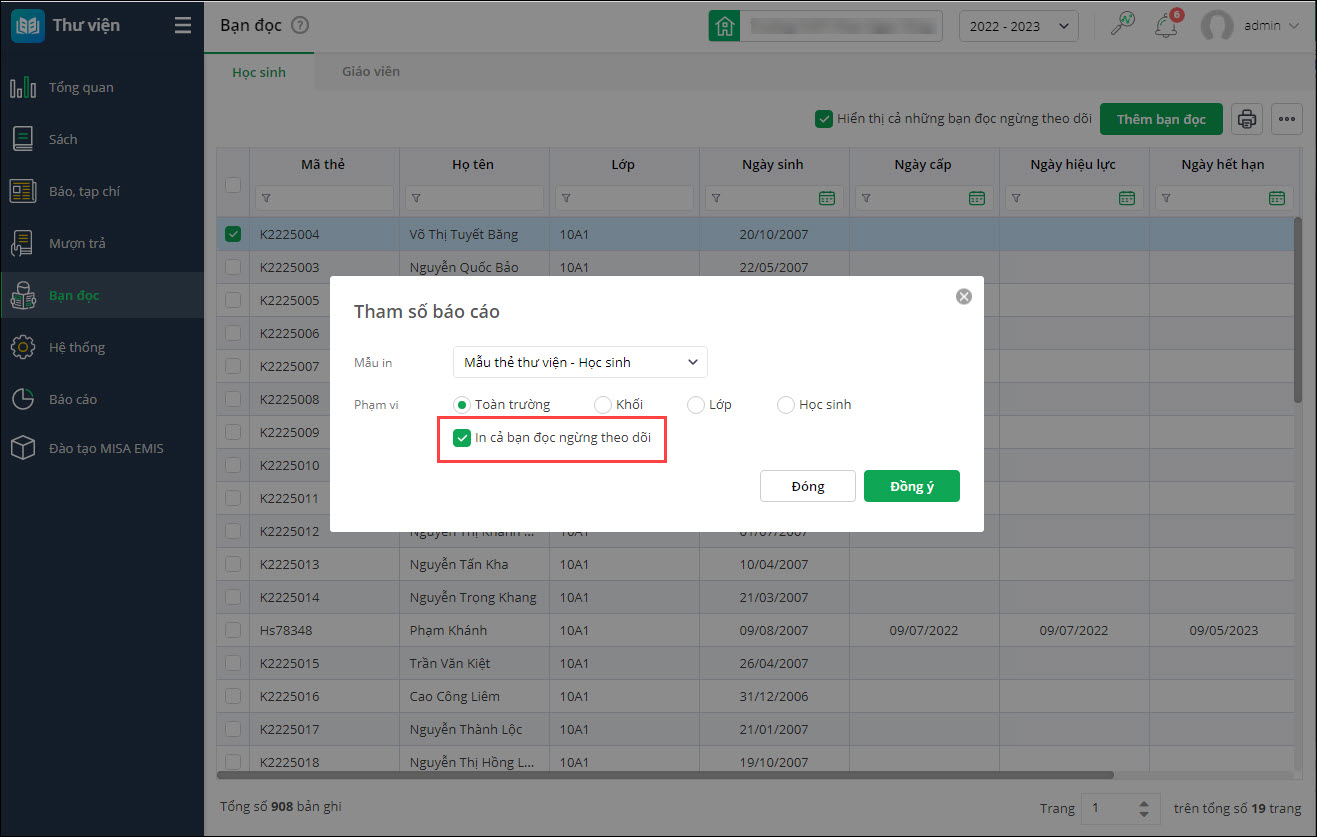Screen dimensions: 1317x837
Task: Click the name Nguyễn Thành Lộc
Action: (x=466, y=729)
